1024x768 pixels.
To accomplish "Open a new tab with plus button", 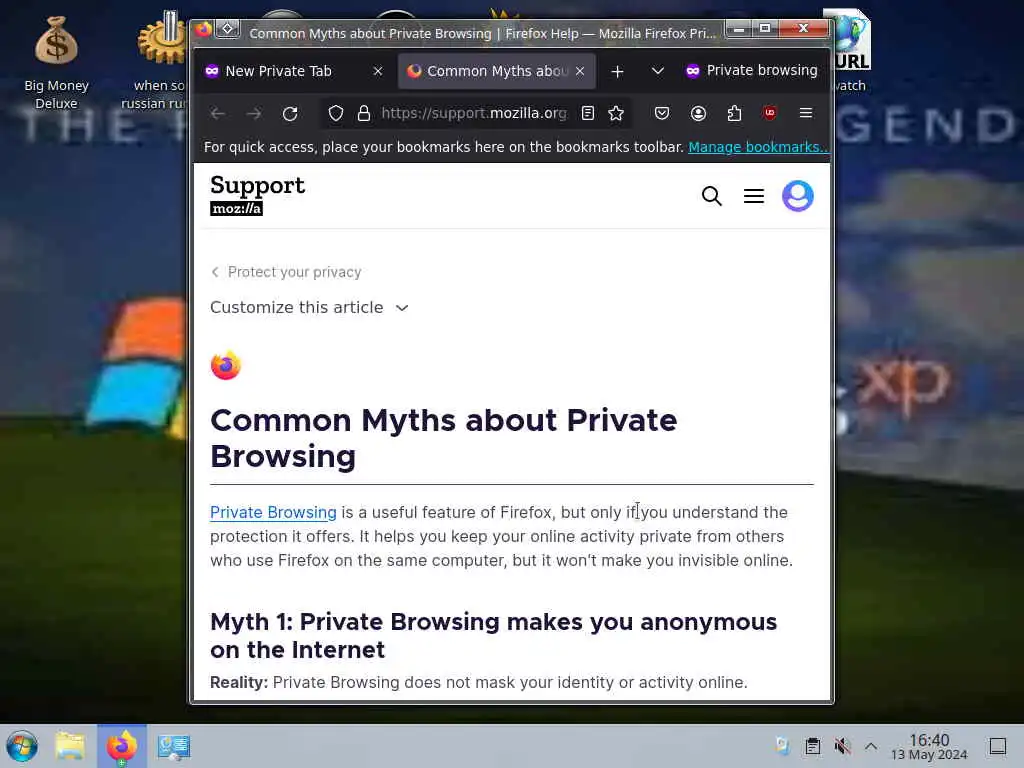I will pyautogui.click(x=617, y=71).
